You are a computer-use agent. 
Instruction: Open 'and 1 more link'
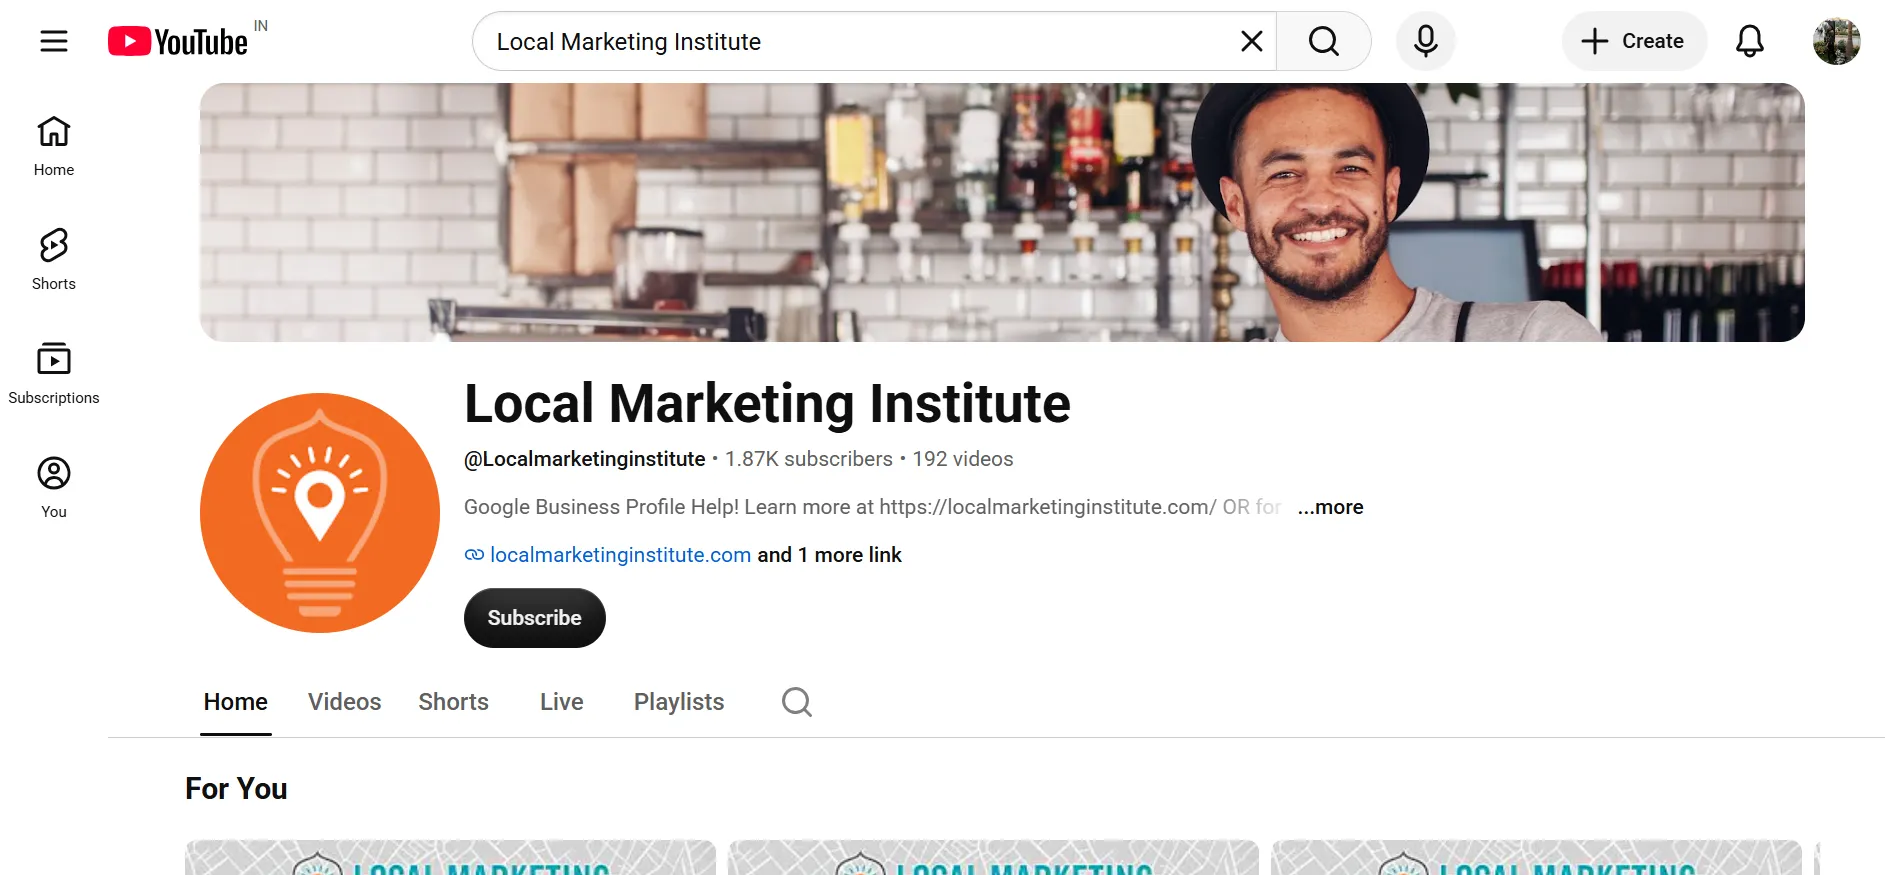(x=830, y=555)
